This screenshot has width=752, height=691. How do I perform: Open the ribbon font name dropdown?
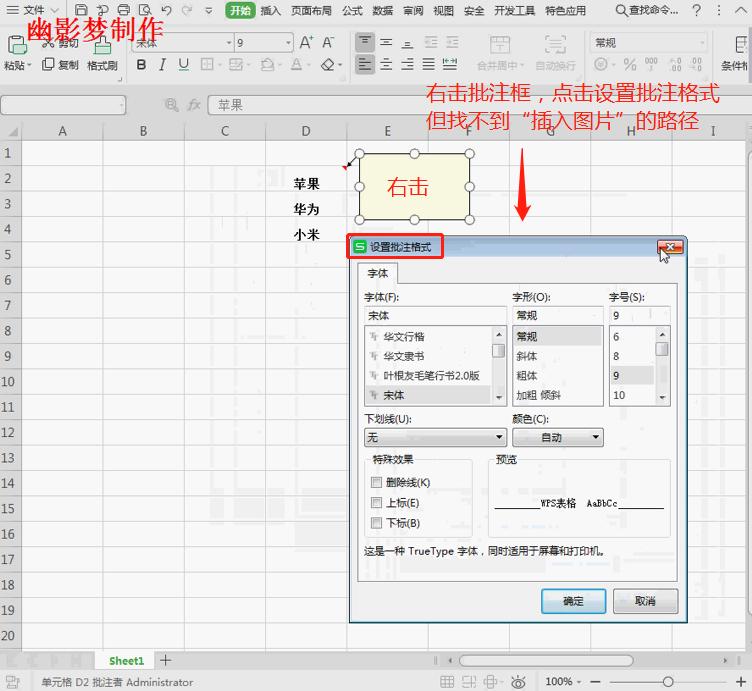[x=229, y=43]
